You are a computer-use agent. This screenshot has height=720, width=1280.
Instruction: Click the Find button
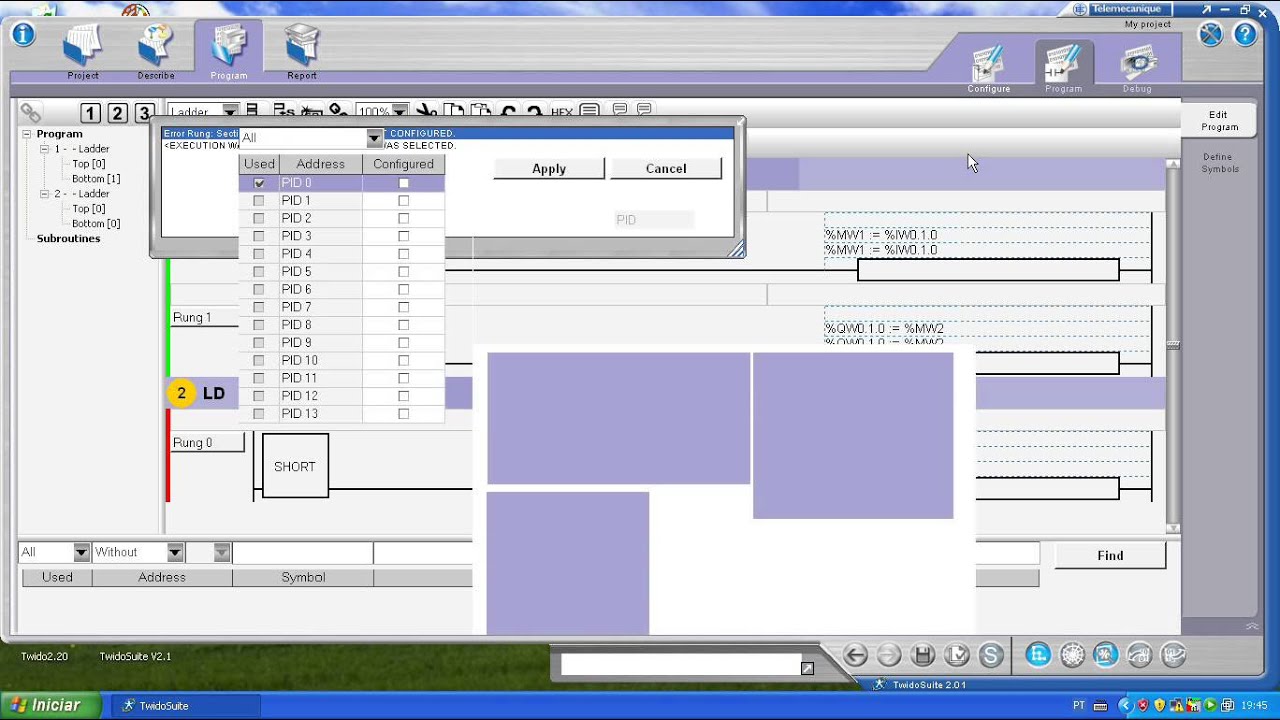click(x=1110, y=555)
